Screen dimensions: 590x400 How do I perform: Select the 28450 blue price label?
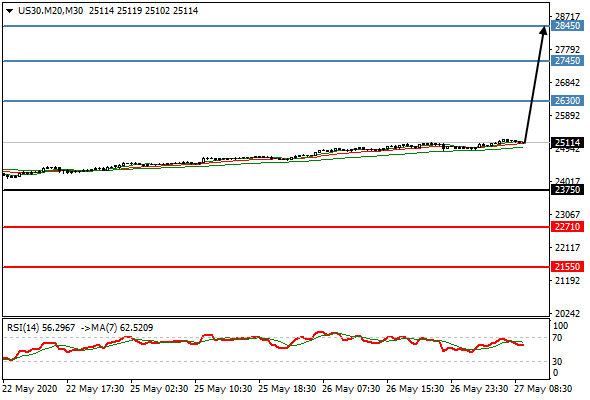(567, 26)
